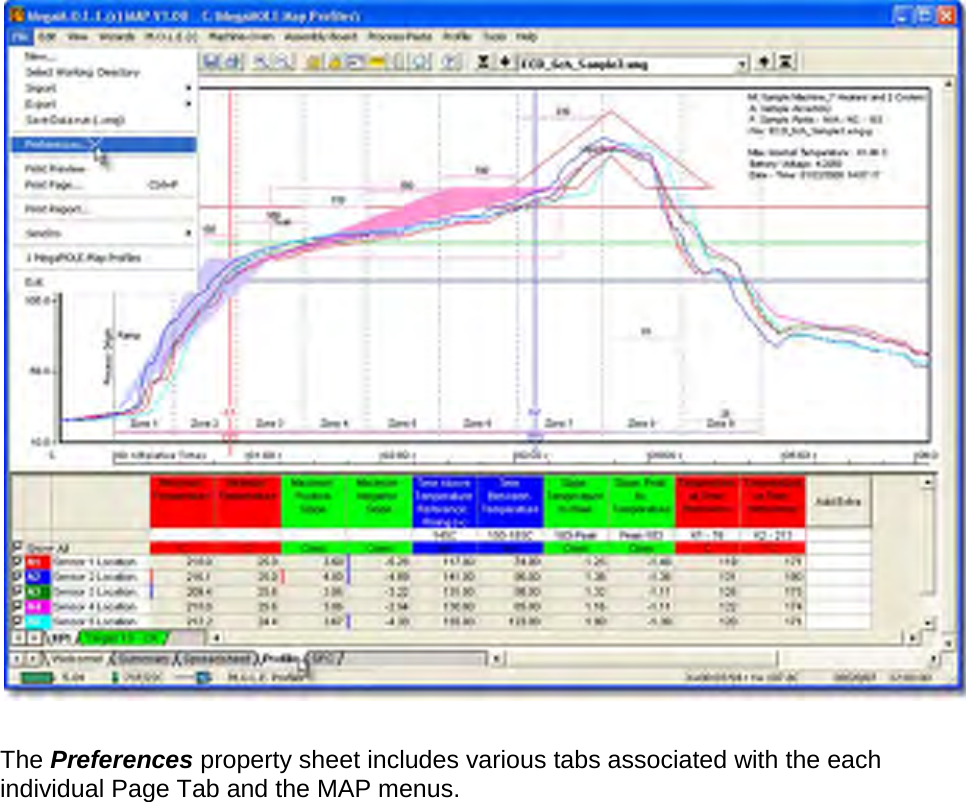This screenshot has width=966, height=802.
Task: Open the Wizards menu
Action: (x=116, y=36)
